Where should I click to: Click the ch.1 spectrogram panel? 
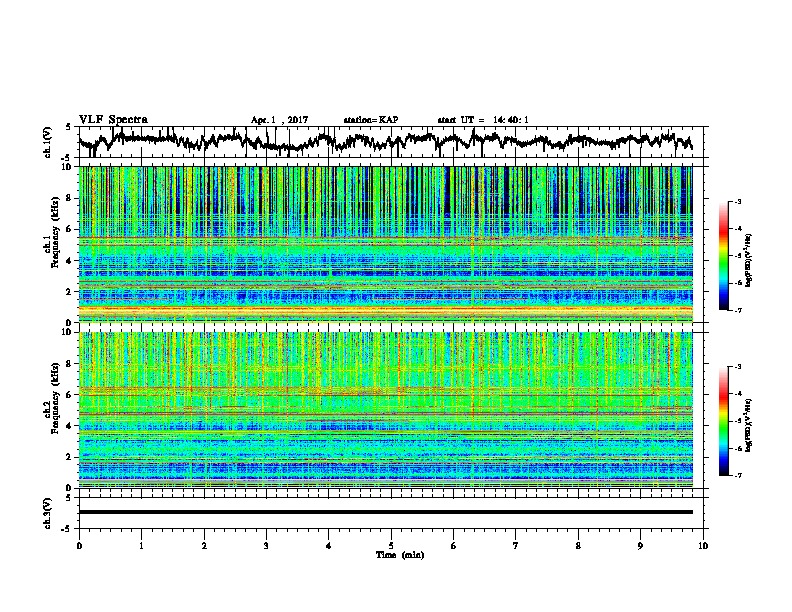[385, 244]
